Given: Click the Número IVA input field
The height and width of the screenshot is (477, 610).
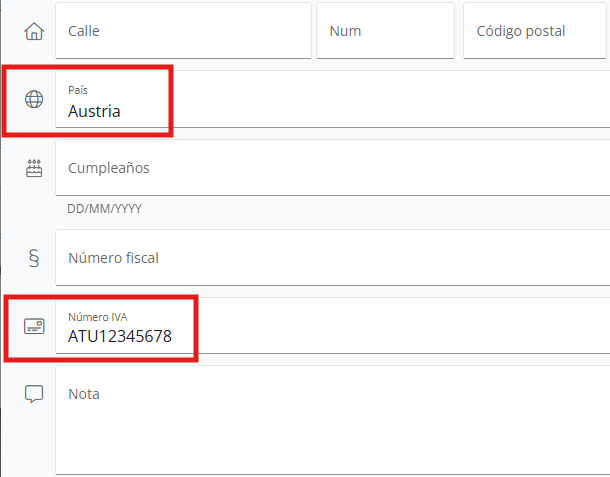Looking at the screenshot, I should (333, 326).
